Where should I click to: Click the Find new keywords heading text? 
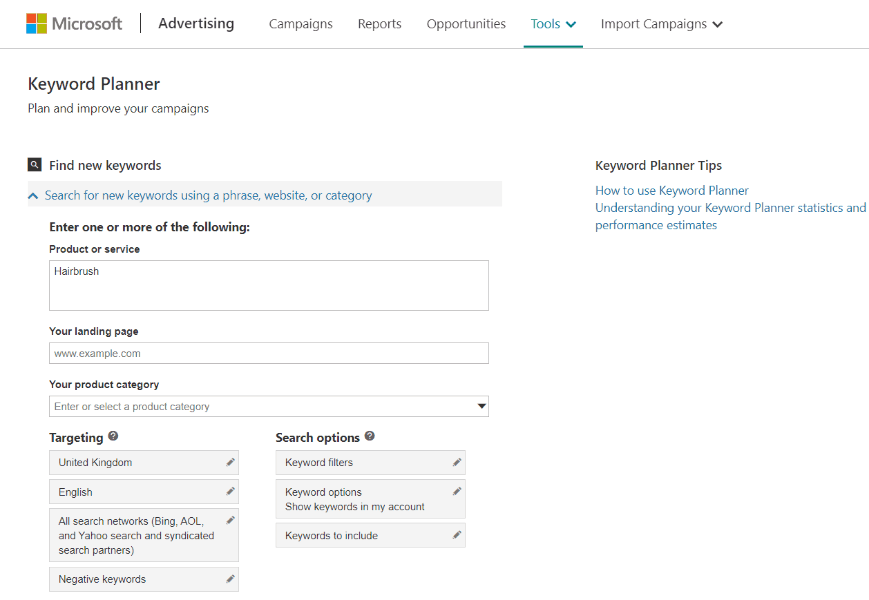[x=105, y=165]
